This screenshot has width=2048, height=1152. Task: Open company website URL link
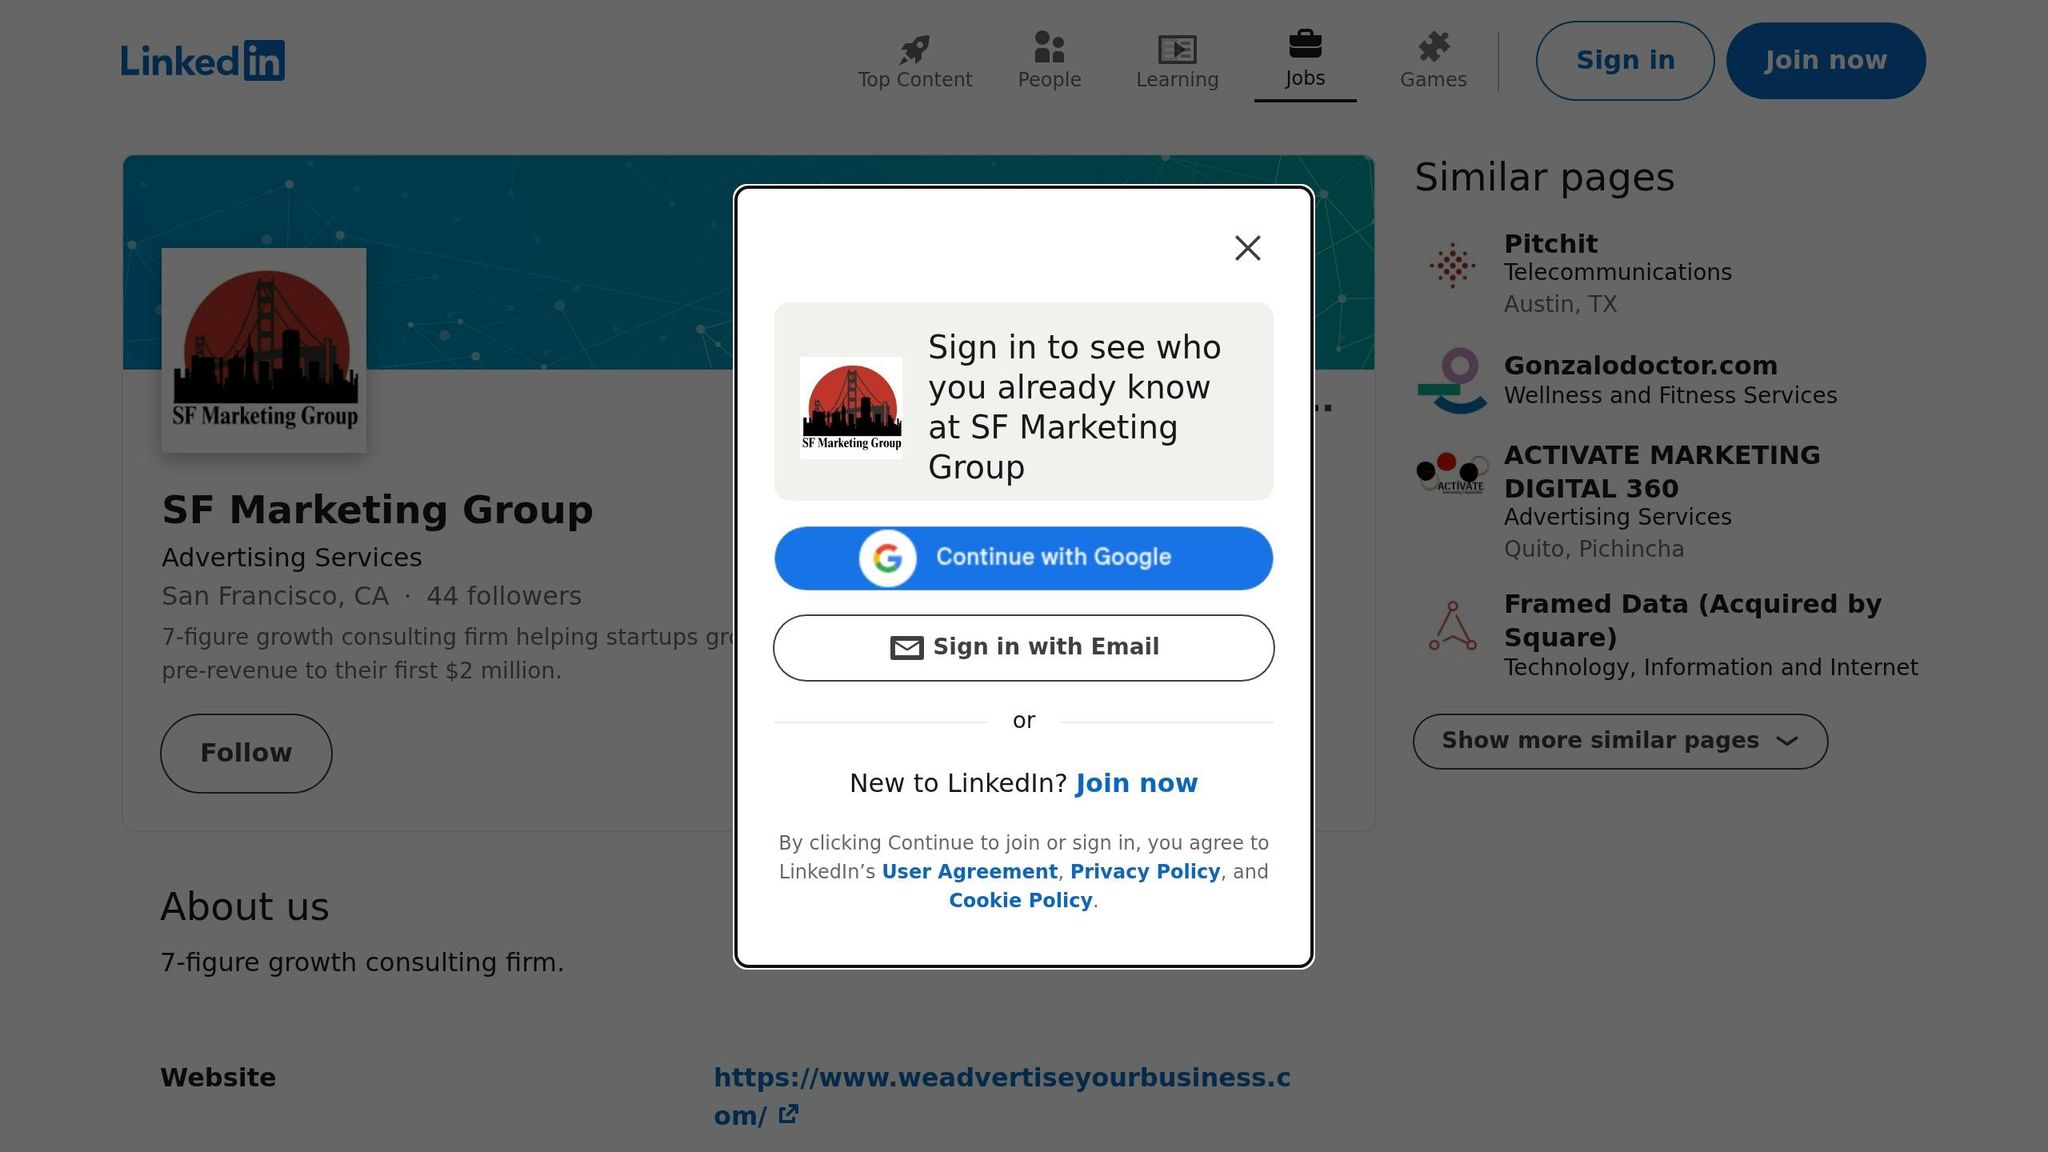pyautogui.click(x=1002, y=1096)
